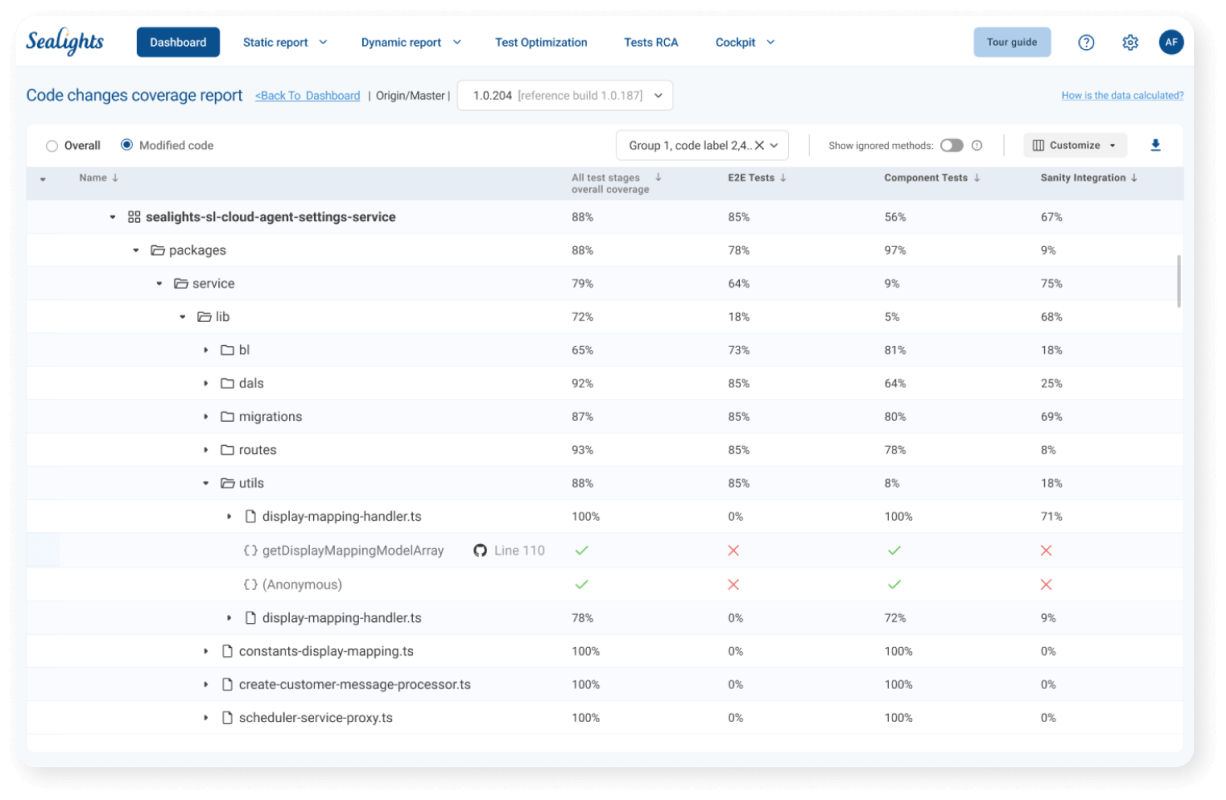
Task: Open the Customize columns dropdown
Action: click(x=1074, y=145)
